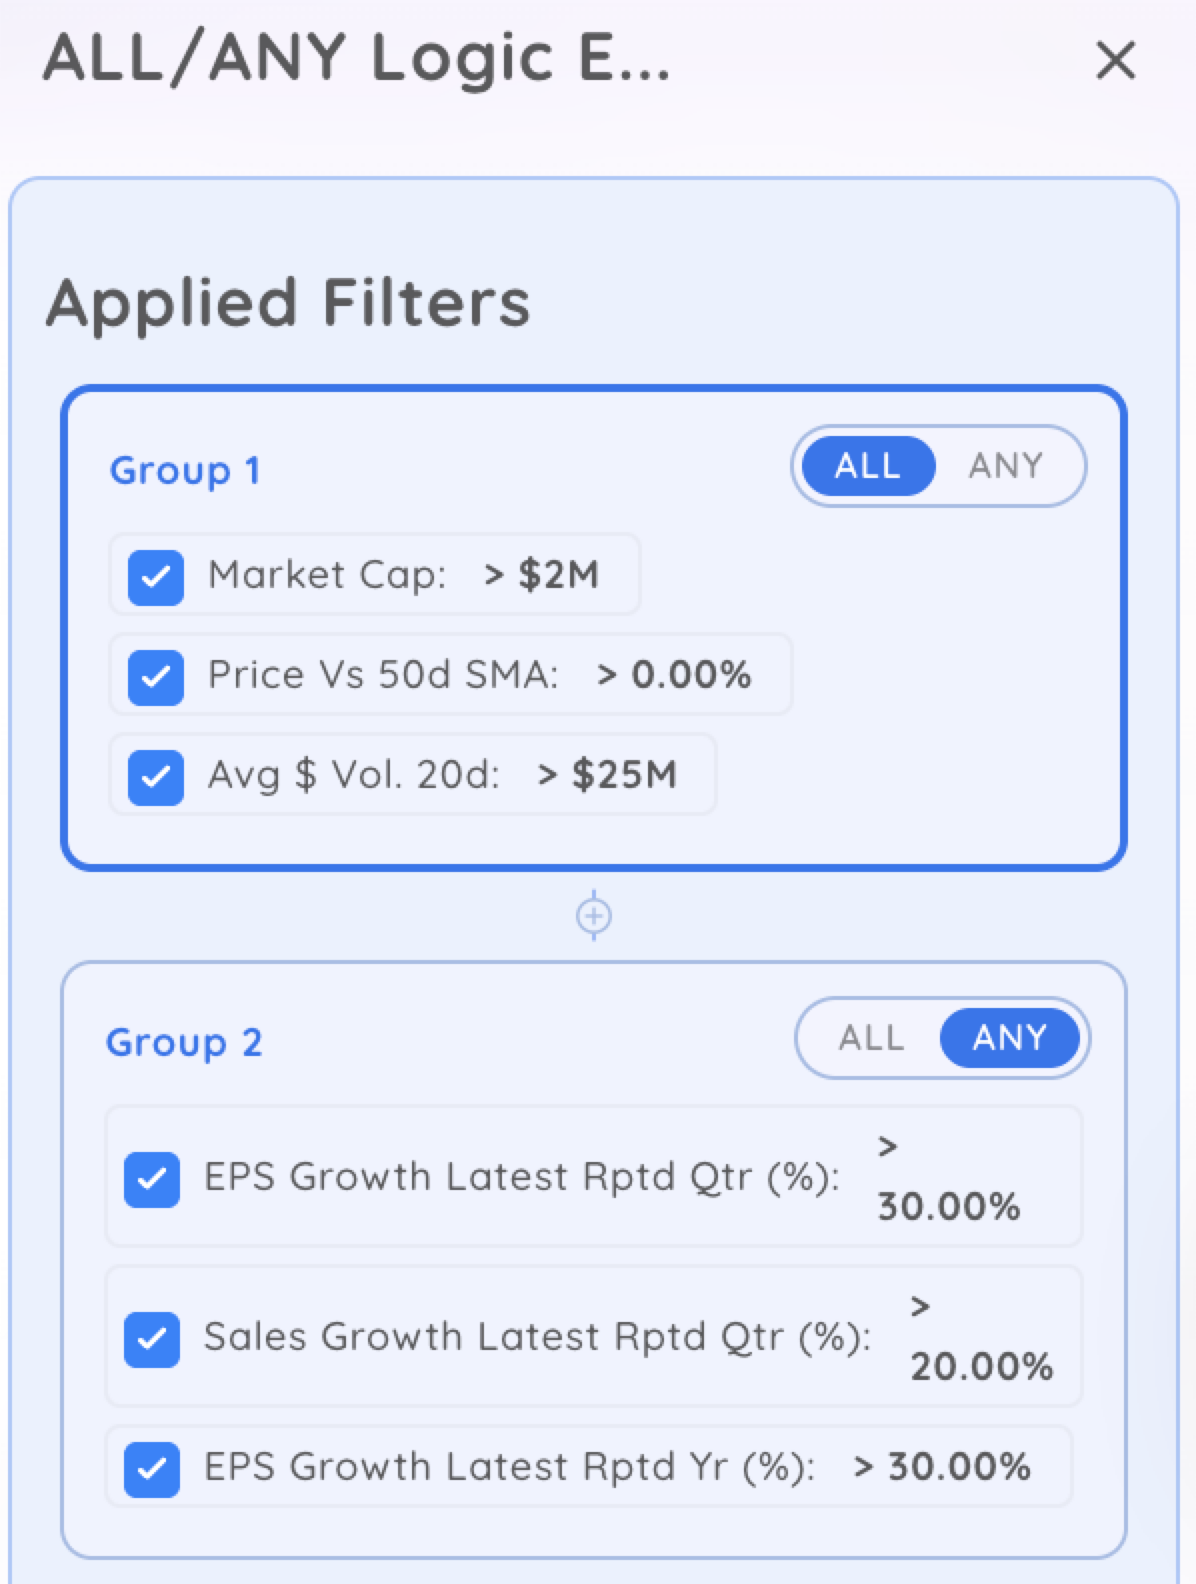Disable EPS Growth Latest Rptd Yr checkbox
Screen dimensions: 1196x1584
click(x=152, y=1469)
